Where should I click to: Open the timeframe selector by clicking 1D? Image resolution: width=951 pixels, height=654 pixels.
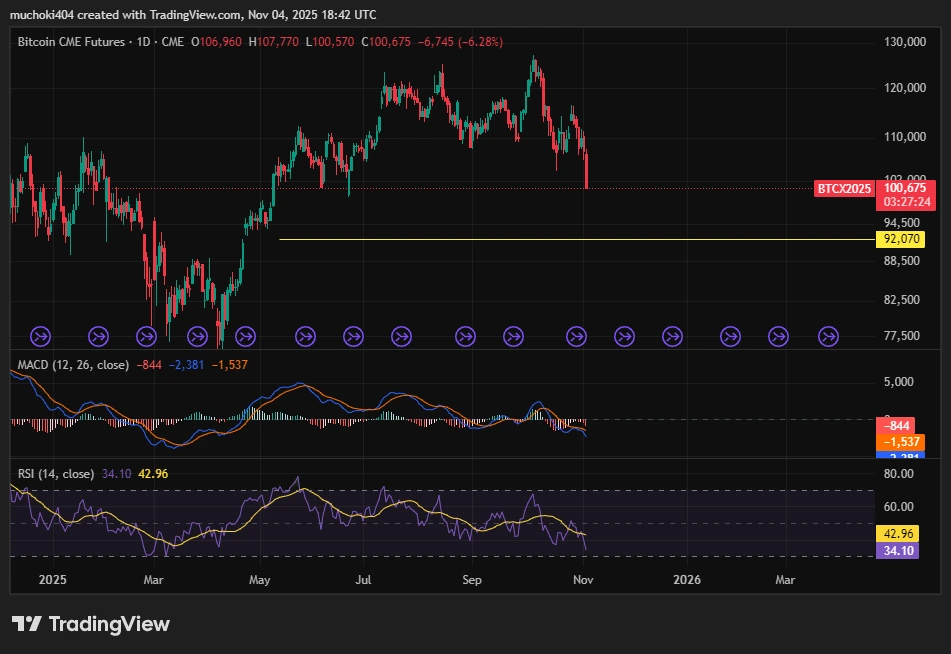(146, 42)
